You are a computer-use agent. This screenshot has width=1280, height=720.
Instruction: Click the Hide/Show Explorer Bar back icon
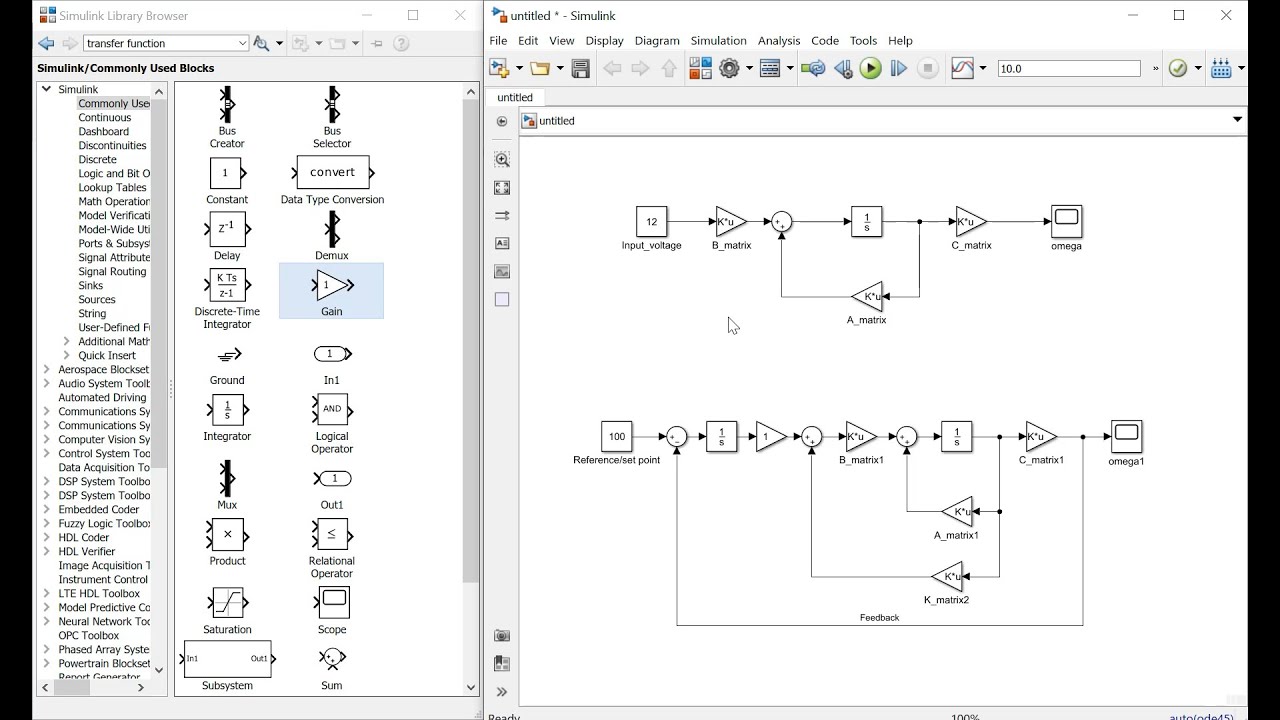tap(502, 121)
